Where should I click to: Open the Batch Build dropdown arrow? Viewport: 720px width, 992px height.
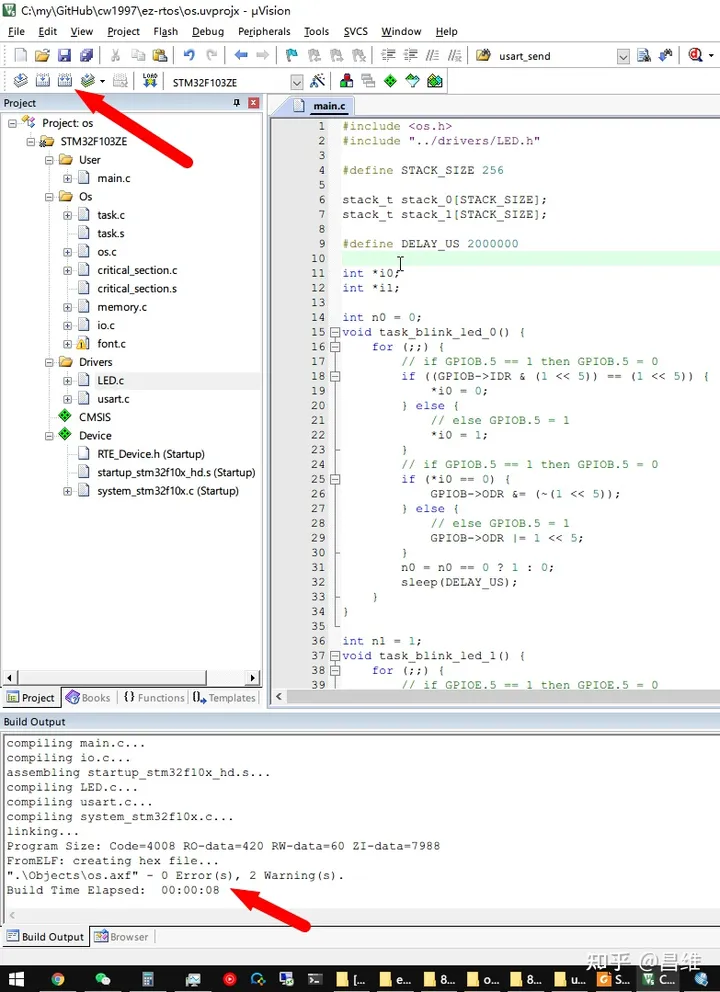pos(102,82)
